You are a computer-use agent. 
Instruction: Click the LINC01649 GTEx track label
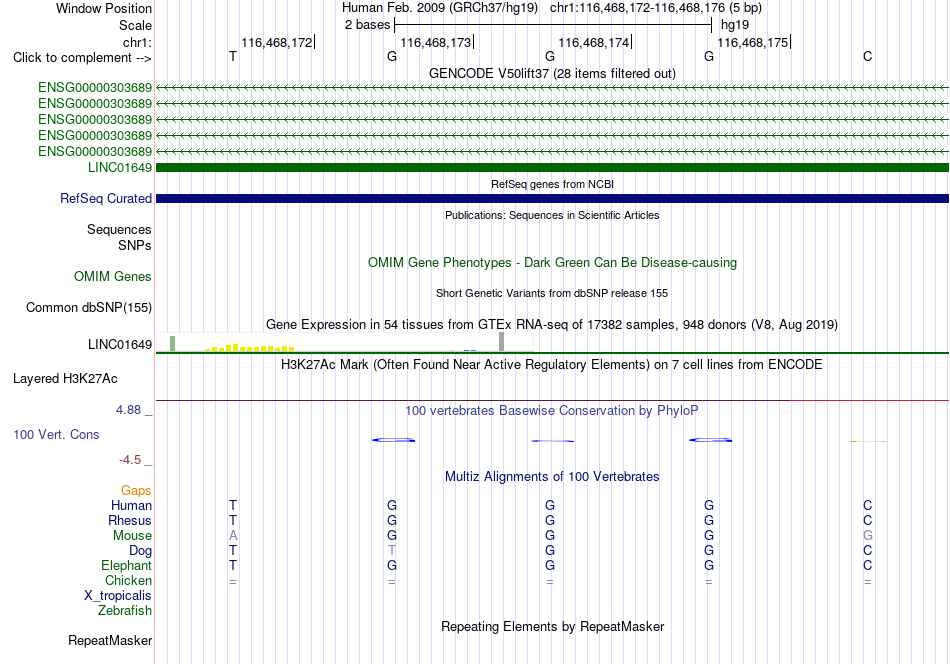pyautogui.click(x=119, y=345)
